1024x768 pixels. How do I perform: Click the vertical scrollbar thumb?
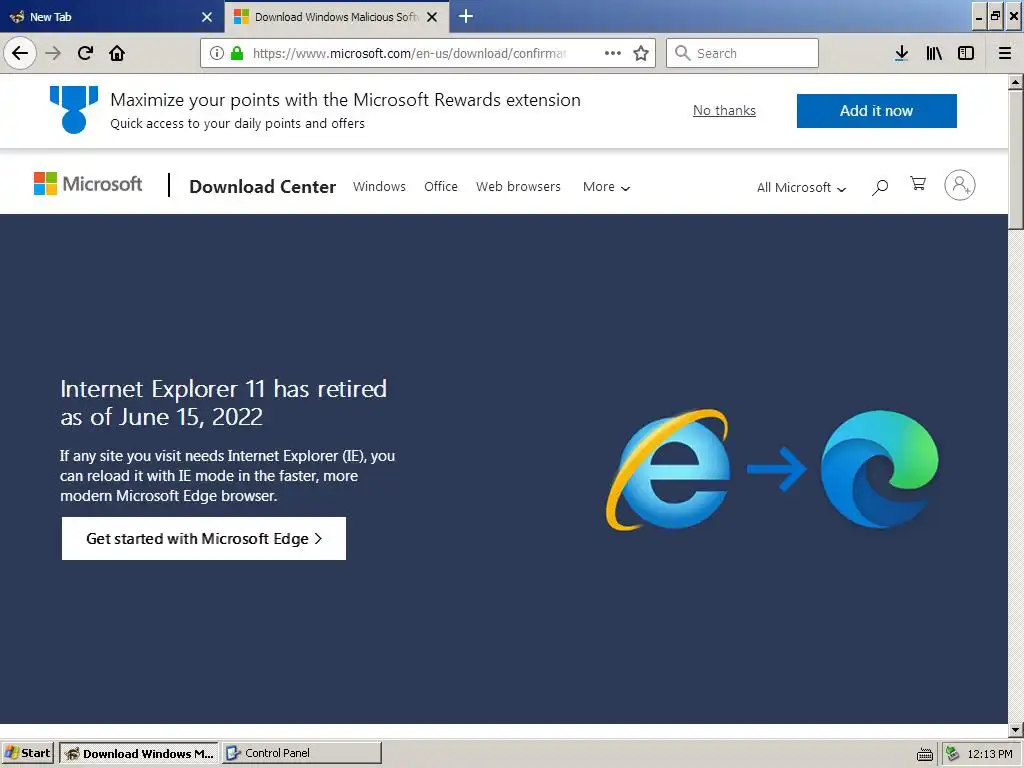click(1016, 159)
